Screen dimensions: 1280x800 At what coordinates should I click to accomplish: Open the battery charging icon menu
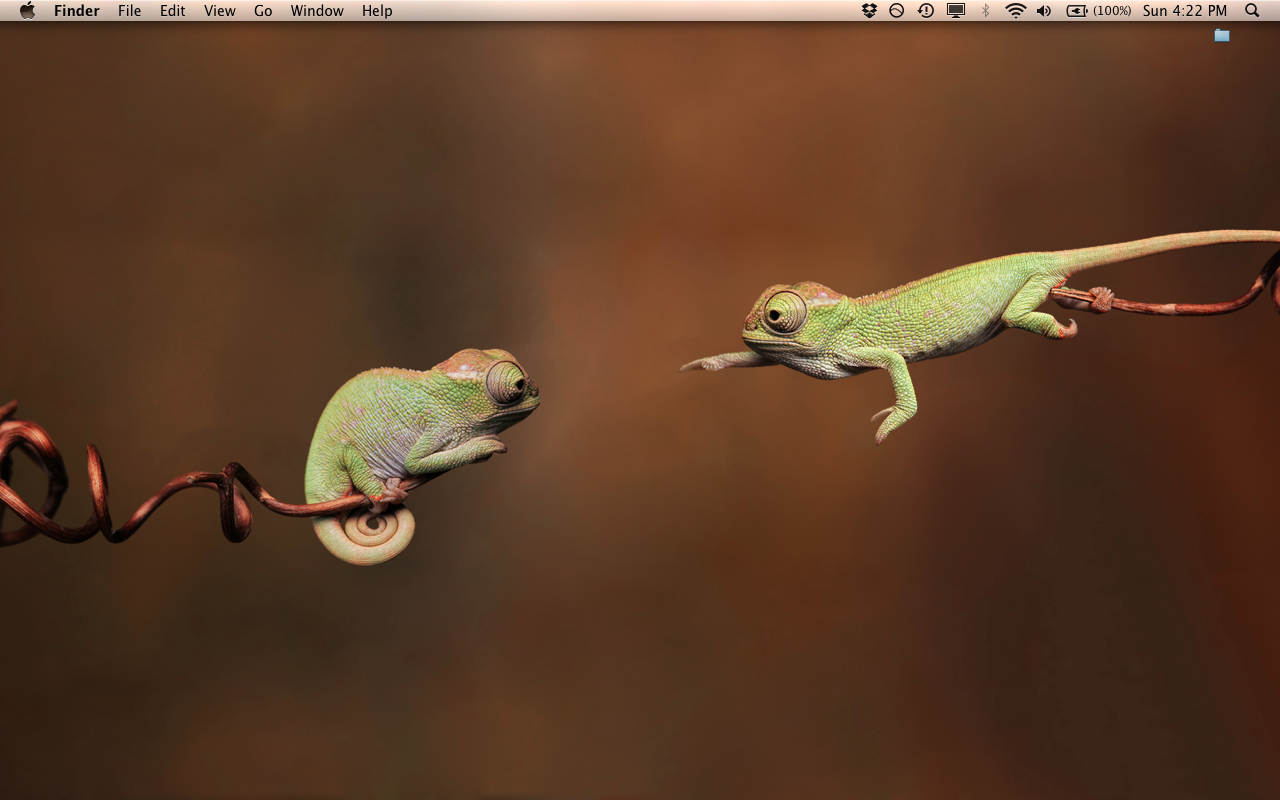coord(1077,11)
